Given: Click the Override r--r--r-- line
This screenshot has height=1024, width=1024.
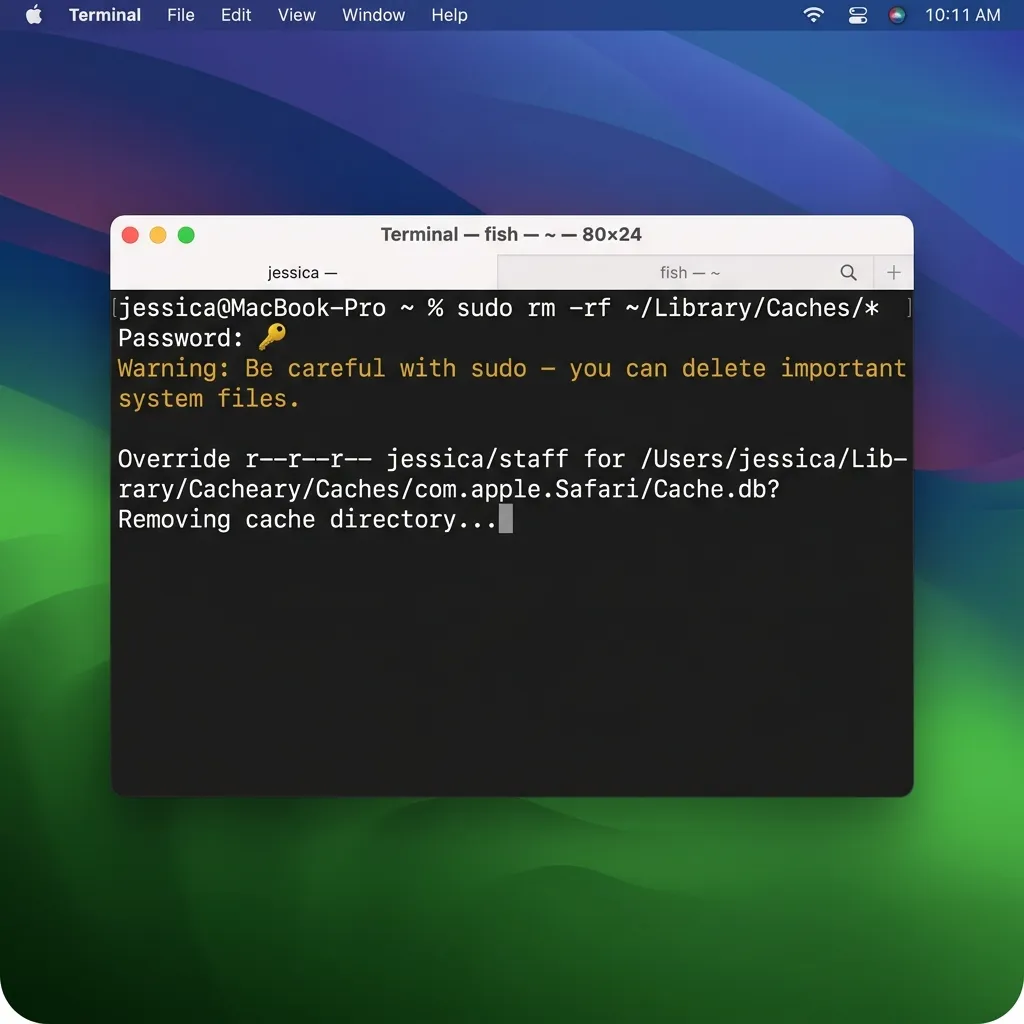Looking at the screenshot, I should [x=512, y=459].
